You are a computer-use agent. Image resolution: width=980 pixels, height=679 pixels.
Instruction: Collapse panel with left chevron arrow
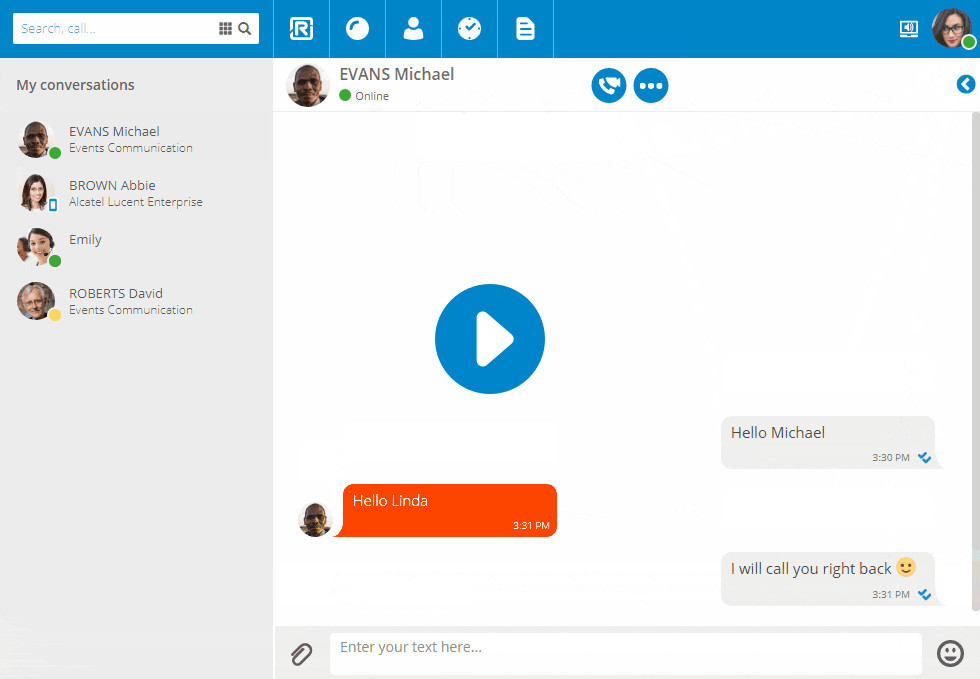966,84
